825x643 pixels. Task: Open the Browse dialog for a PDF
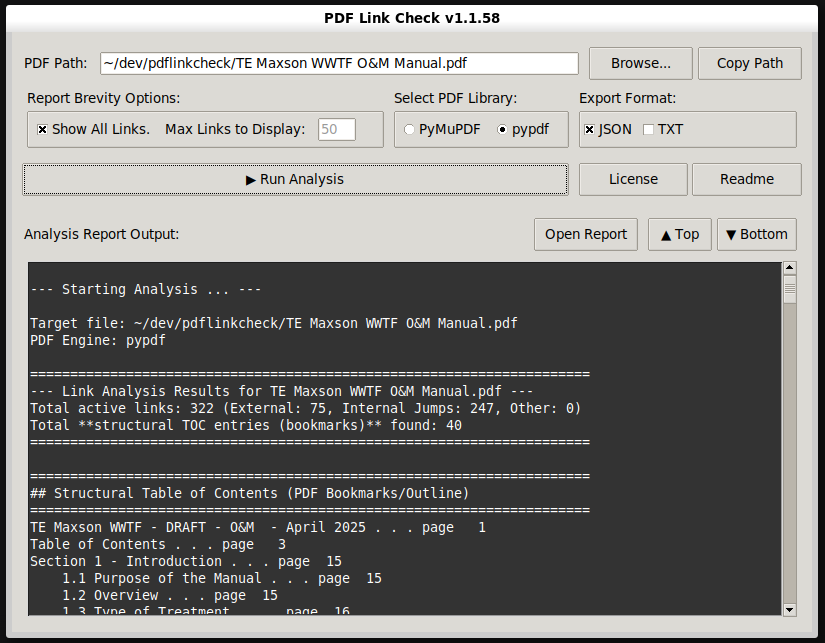640,63
